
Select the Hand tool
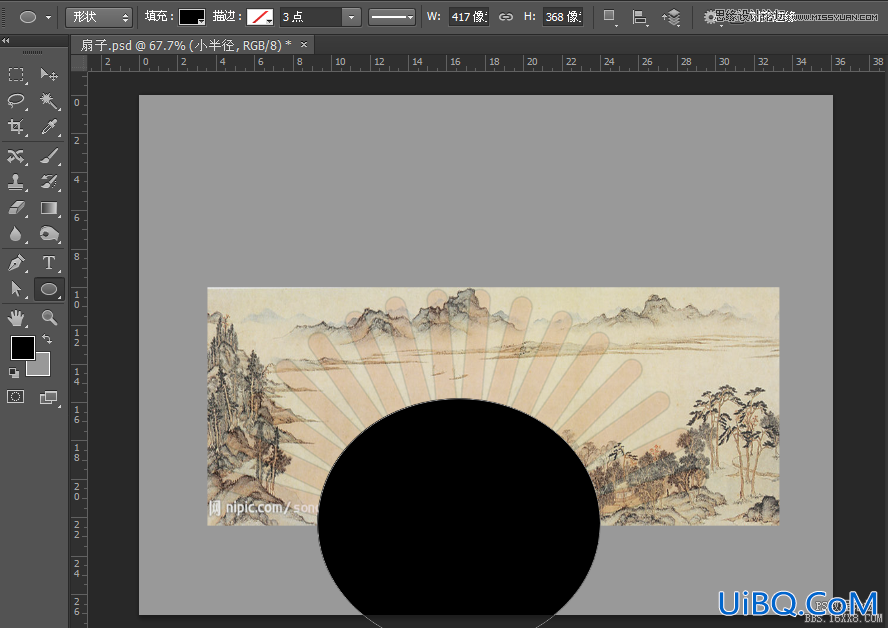point(16,318)
